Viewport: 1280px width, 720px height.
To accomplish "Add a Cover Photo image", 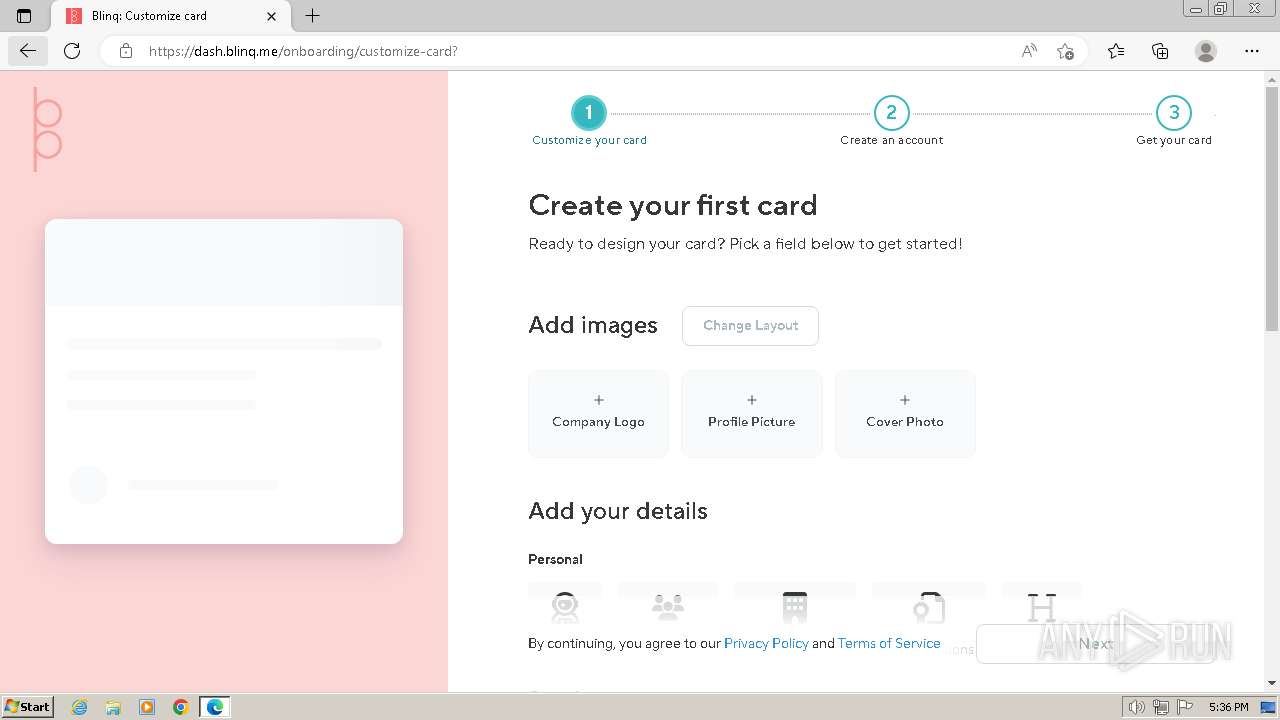I will tap(905, 414).
